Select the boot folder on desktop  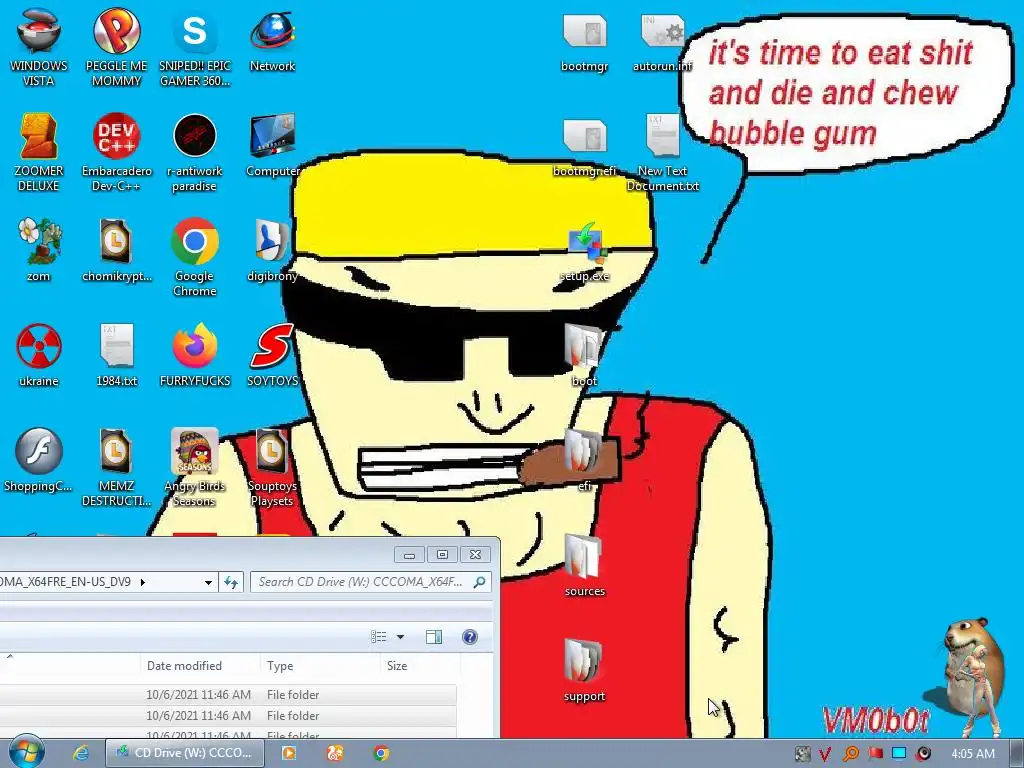[x=584, y=355]
